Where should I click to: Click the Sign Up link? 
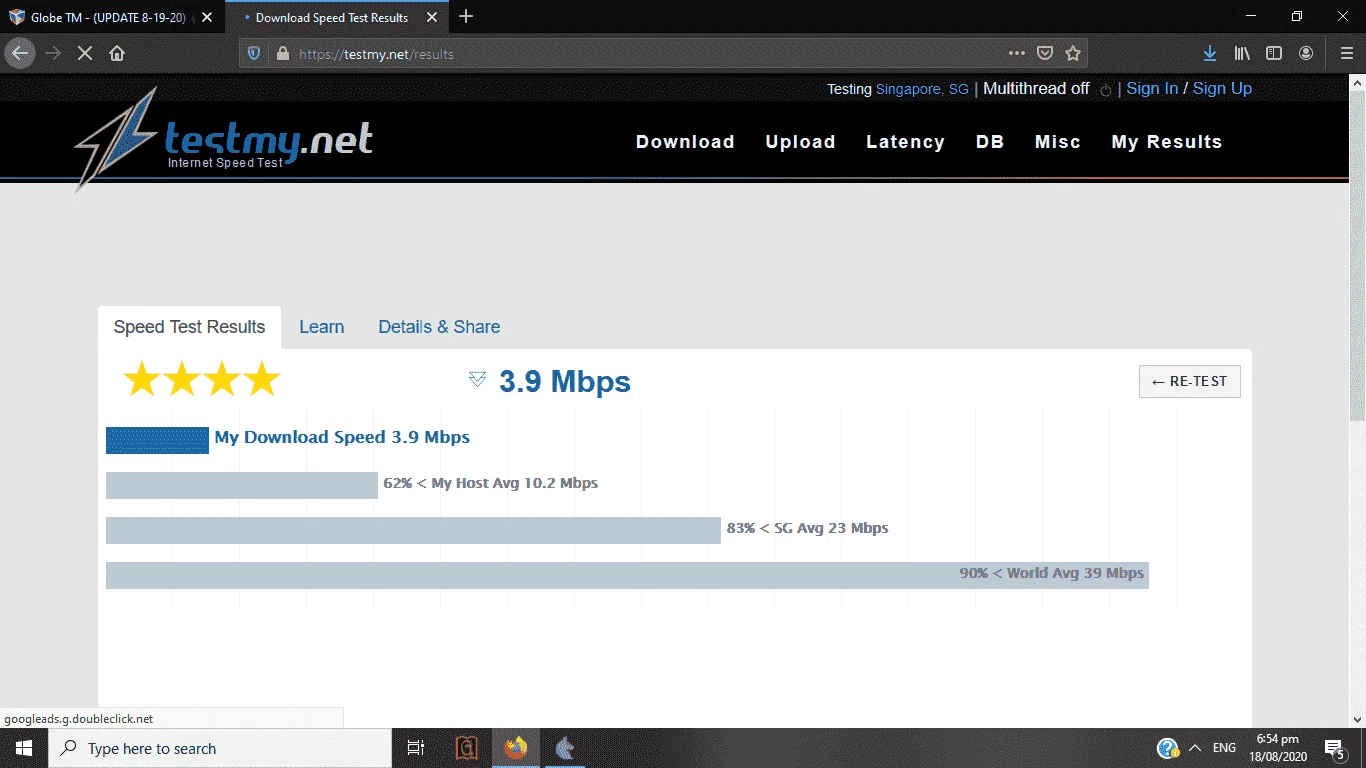1222,89
